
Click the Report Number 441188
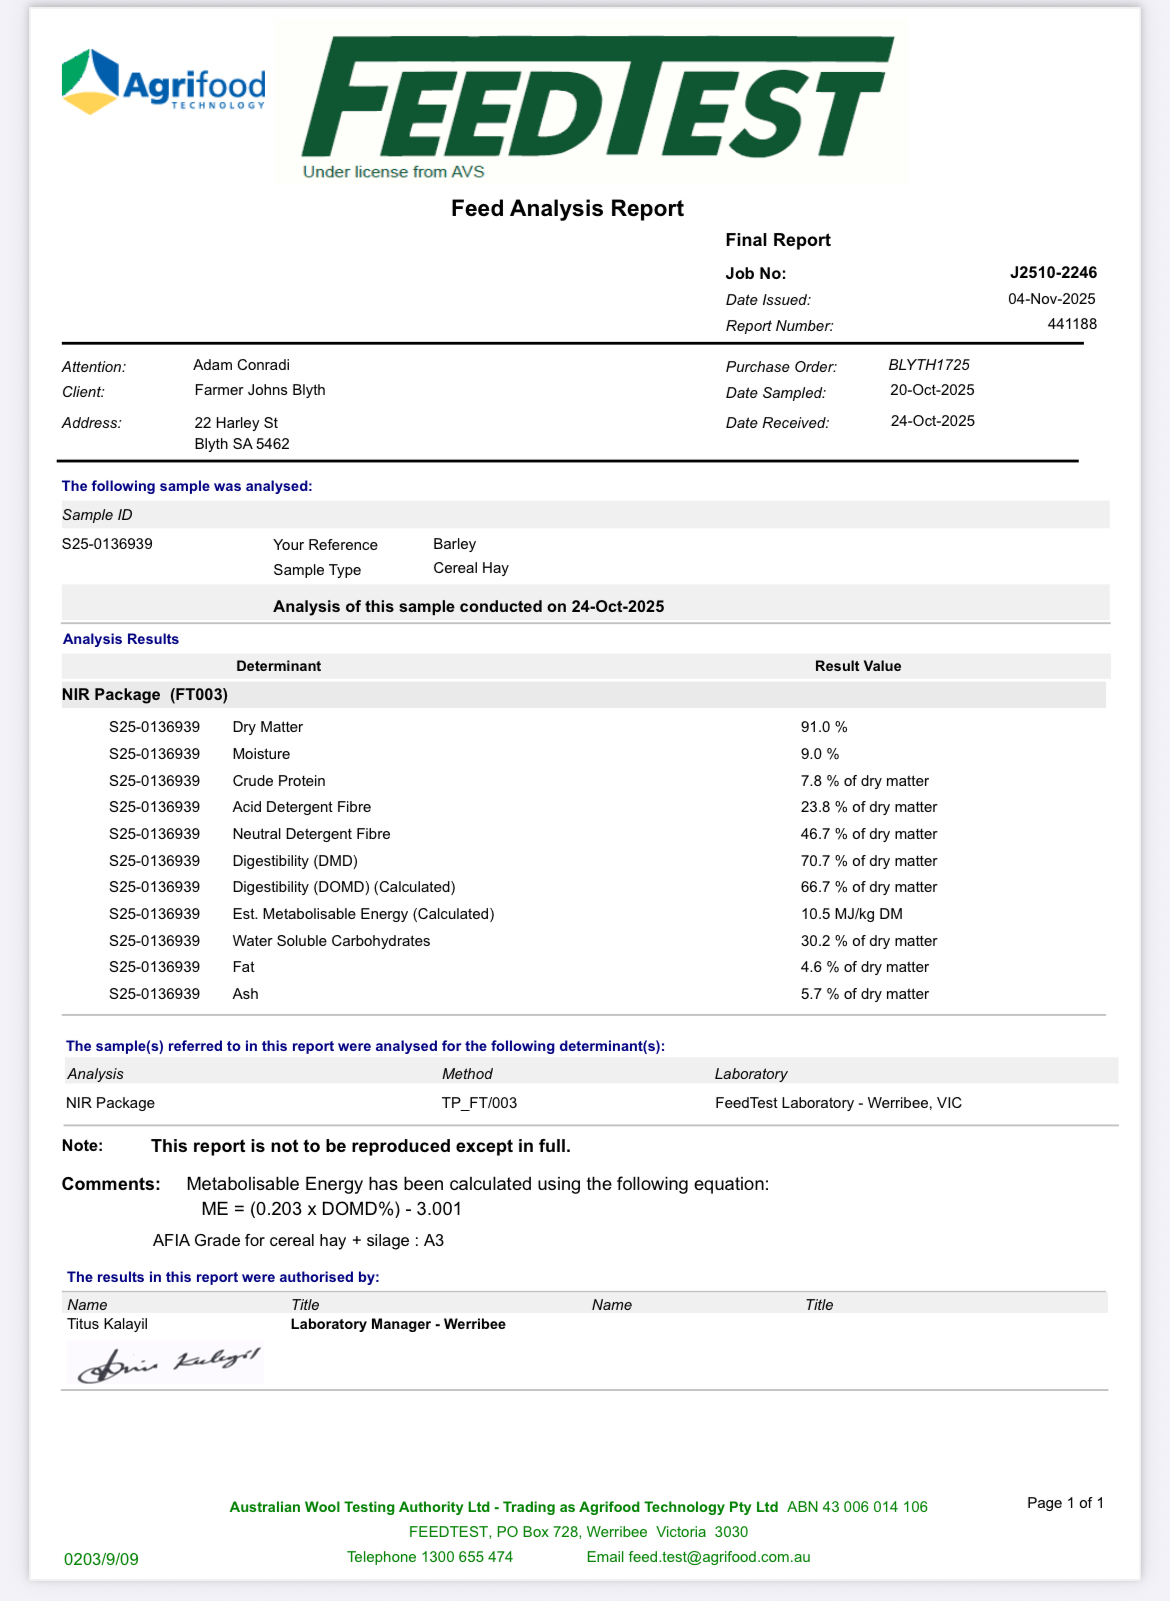(x=1071, y=324)
